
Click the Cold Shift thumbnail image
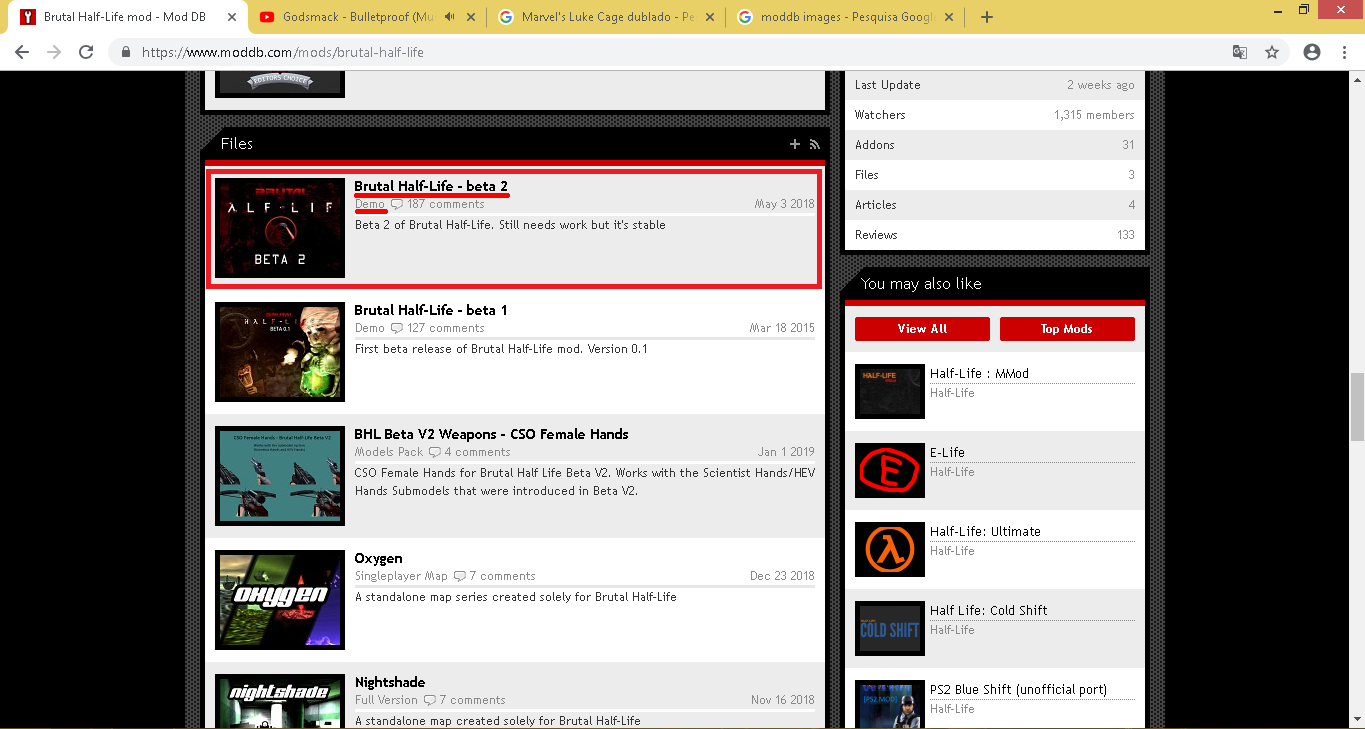890,629
